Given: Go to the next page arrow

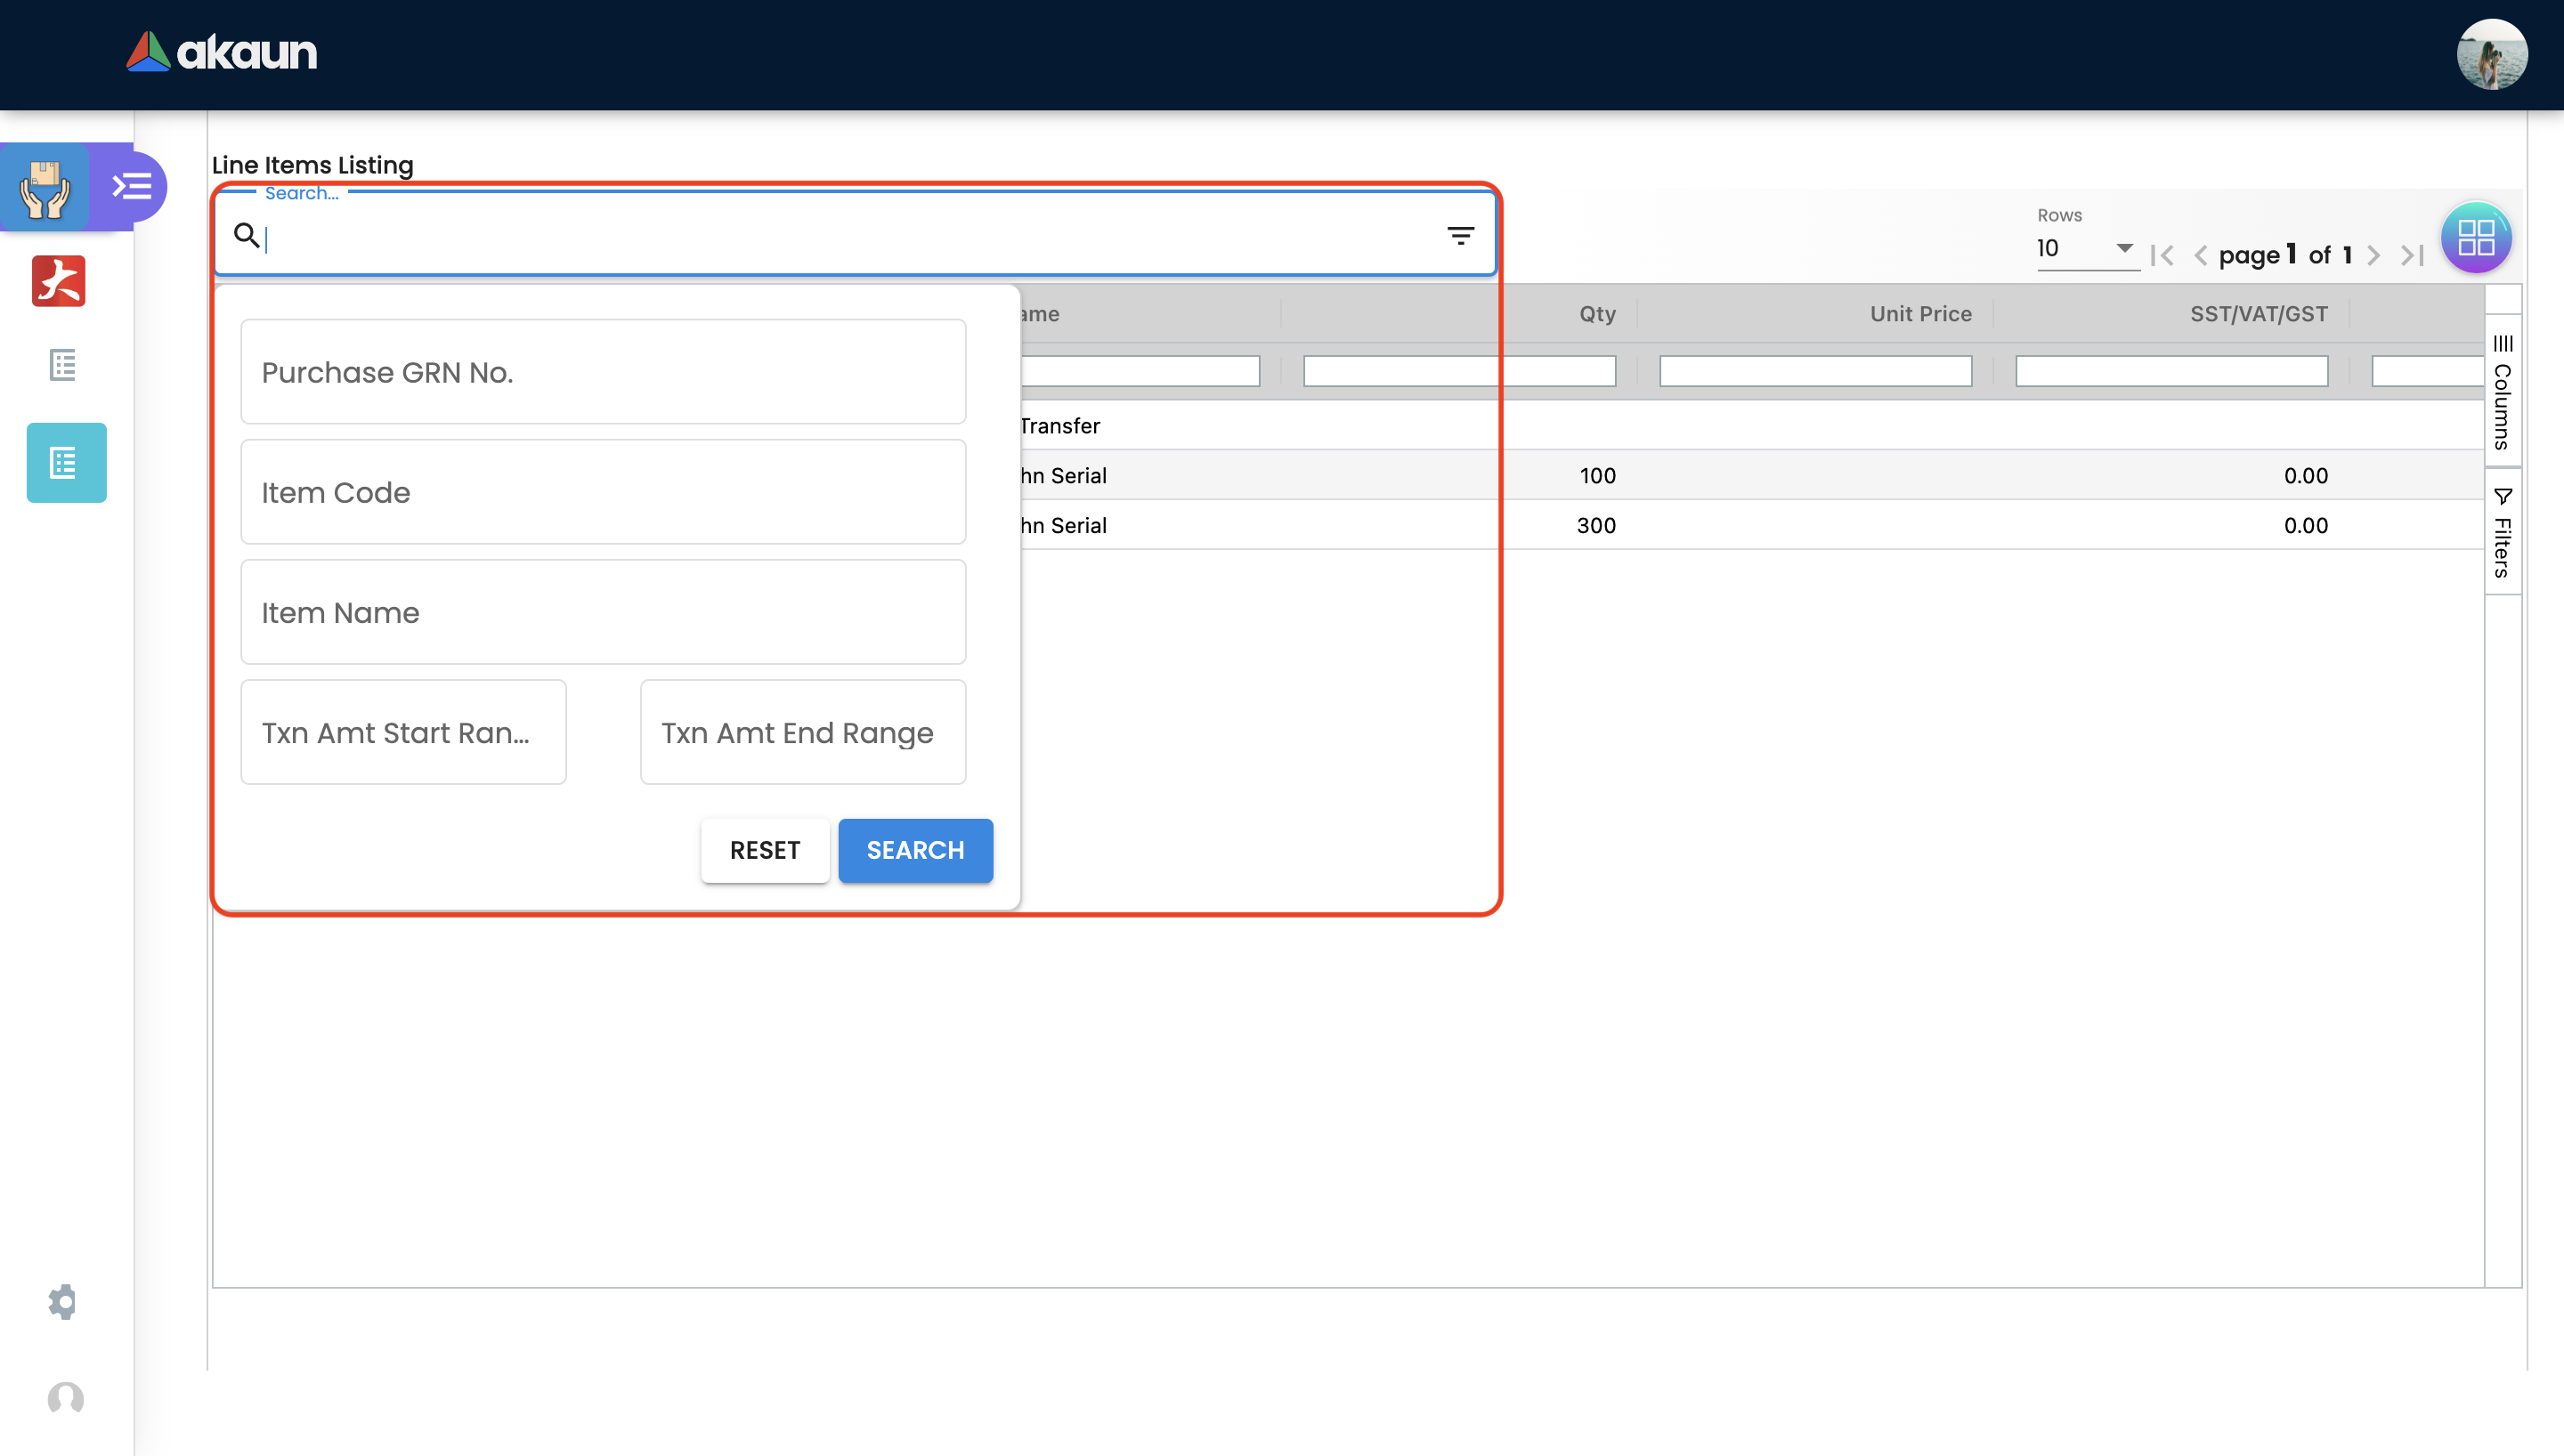Looking at the screenshot, I should tap(2373, 256).
